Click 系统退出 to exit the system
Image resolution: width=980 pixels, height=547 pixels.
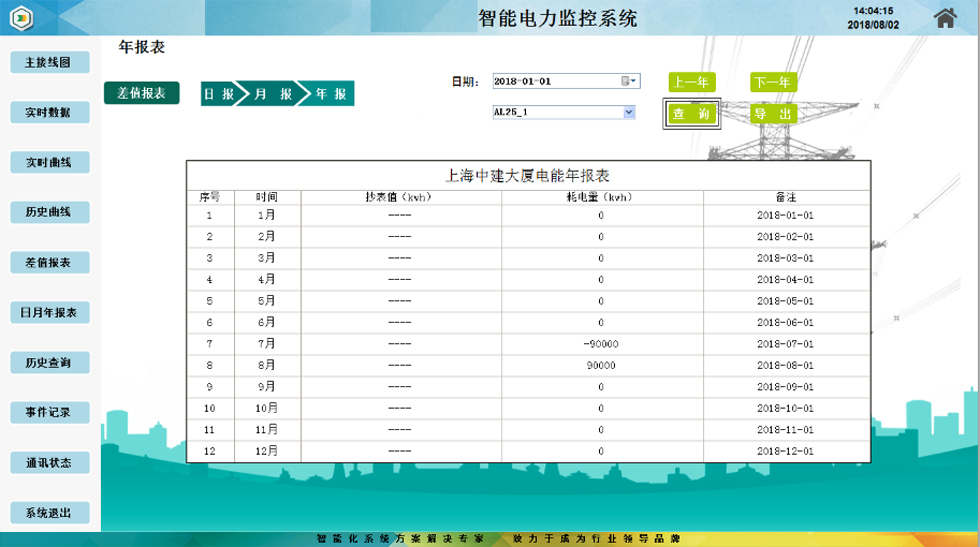click(x=49, y=513)
